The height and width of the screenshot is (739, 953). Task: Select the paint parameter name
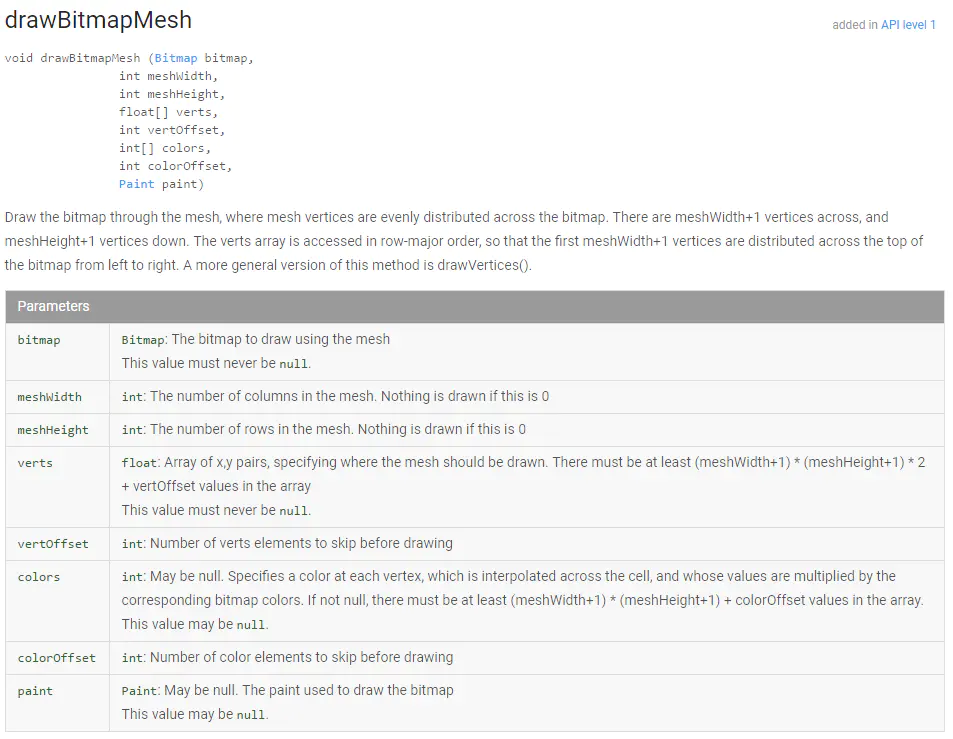pos(35,691)
